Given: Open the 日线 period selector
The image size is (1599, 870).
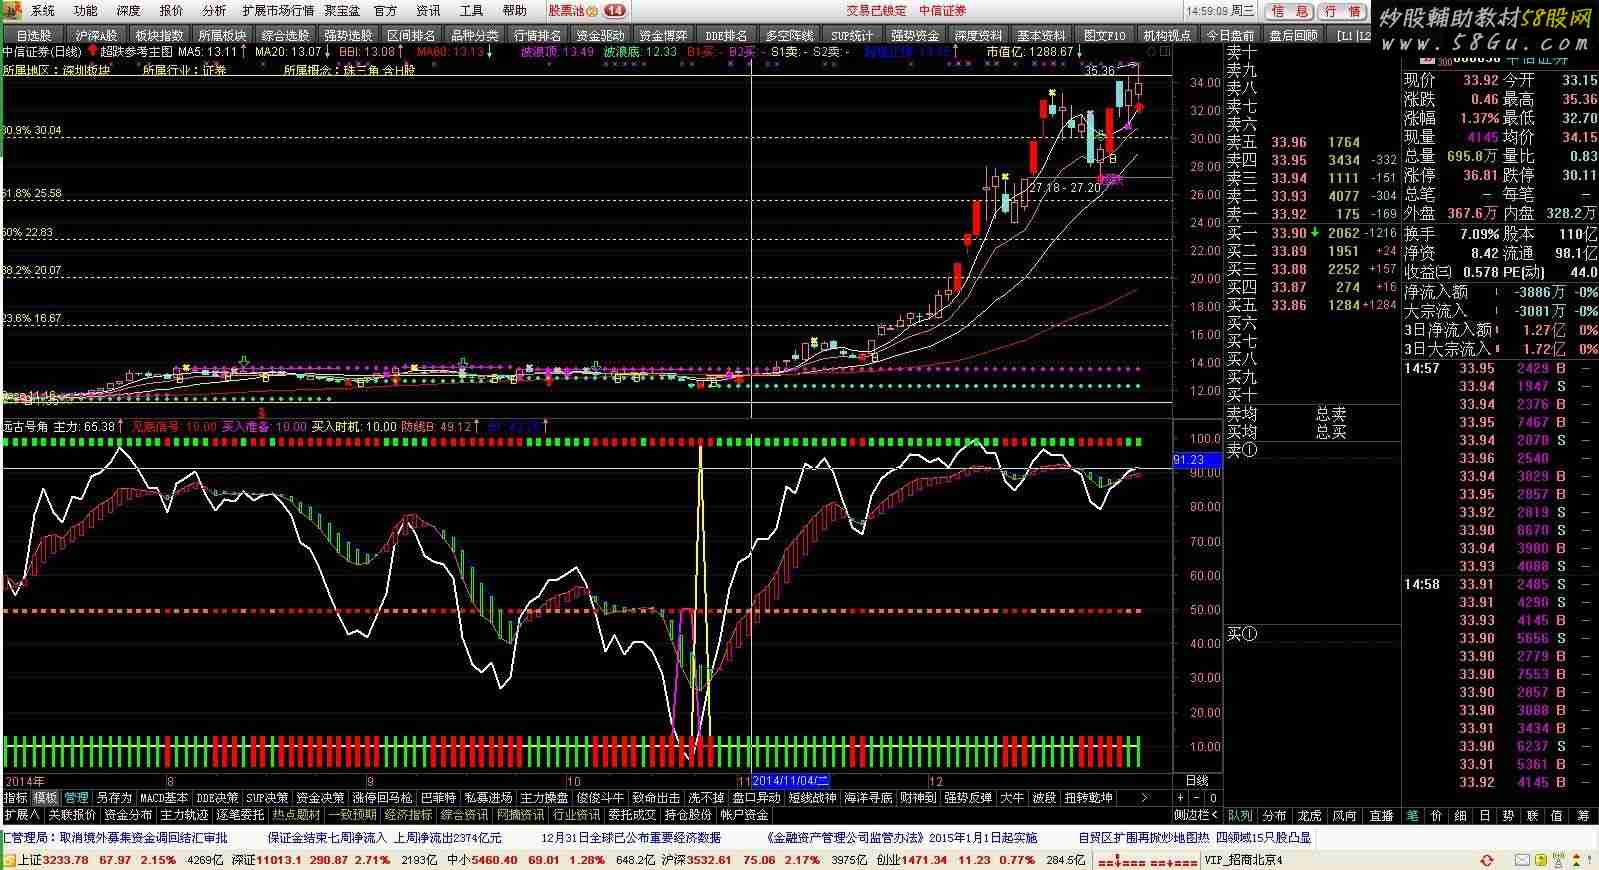Looking at the screenshot, I should pos(1196,780).
